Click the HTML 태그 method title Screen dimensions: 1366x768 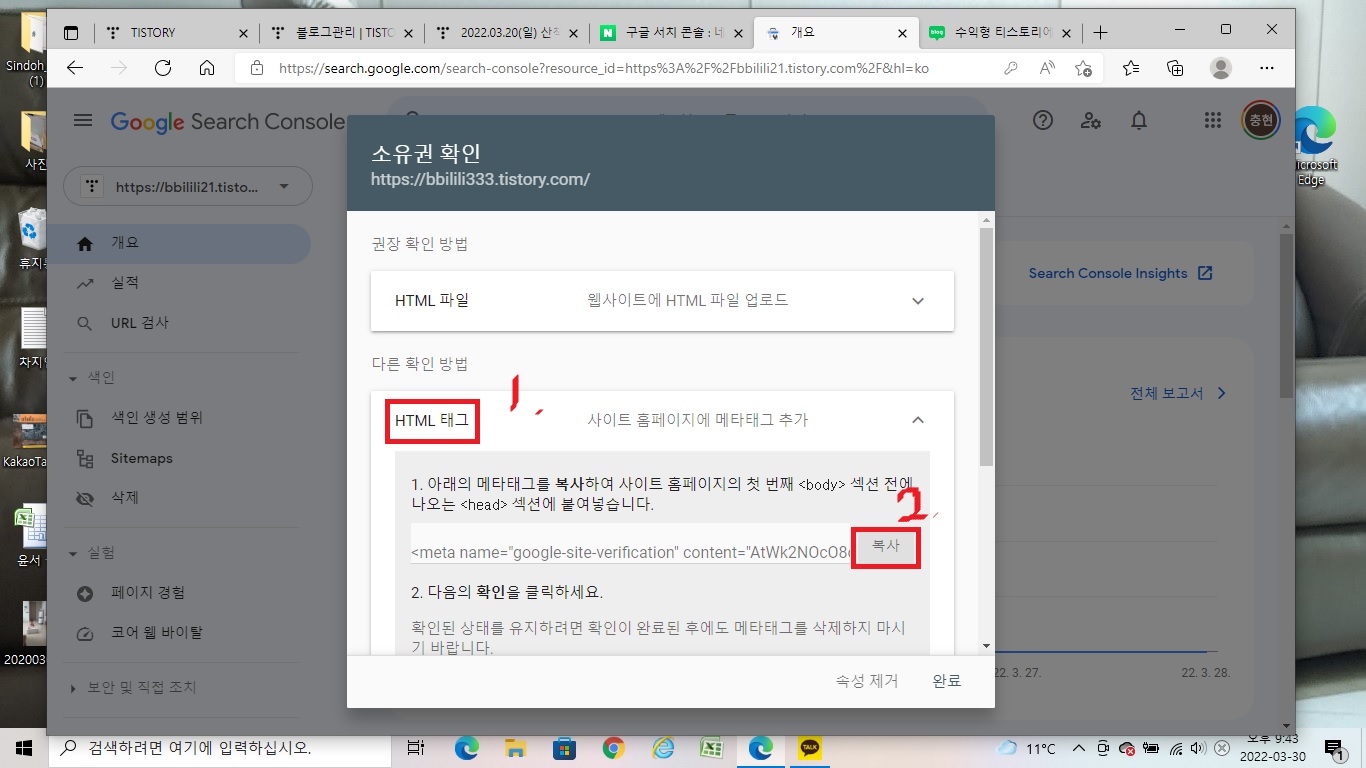[432, 420]
